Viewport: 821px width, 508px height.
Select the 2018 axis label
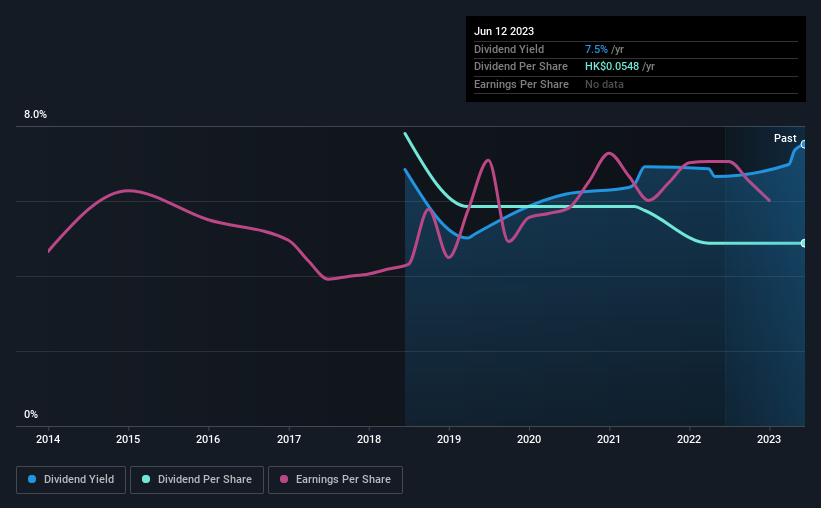tap(369, 439)
